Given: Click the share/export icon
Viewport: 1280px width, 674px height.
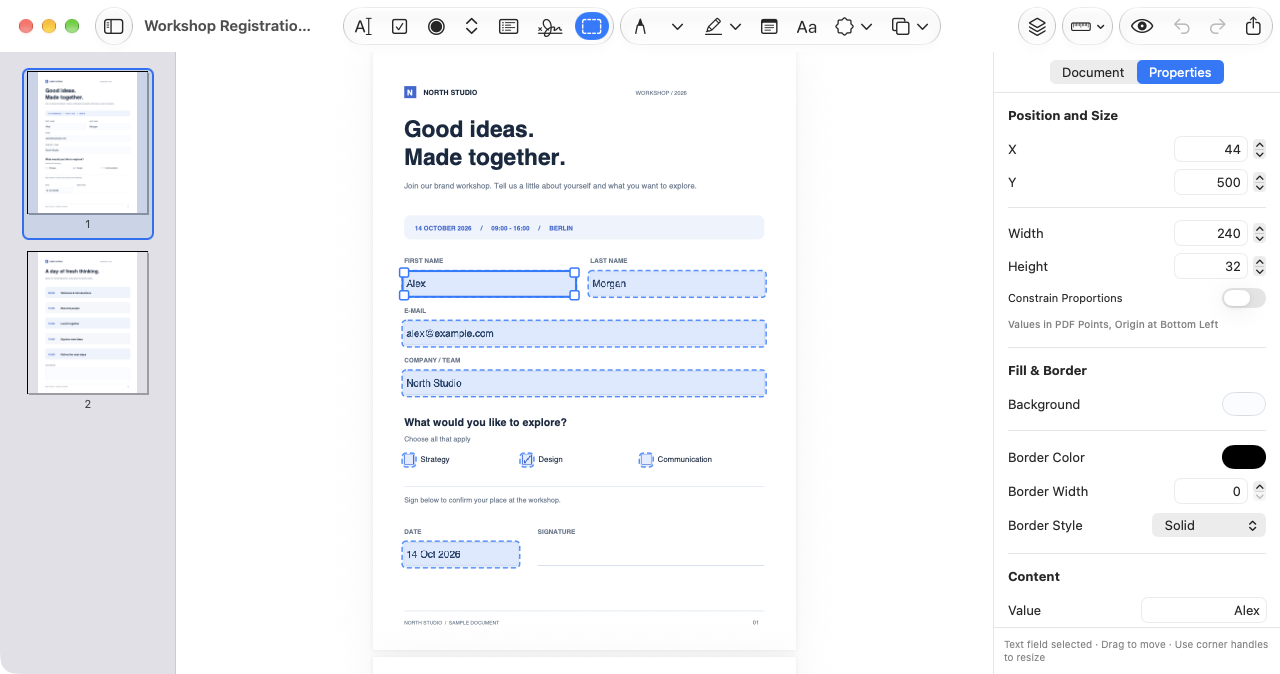Looking at the screenshot, I should point(1253,27).
